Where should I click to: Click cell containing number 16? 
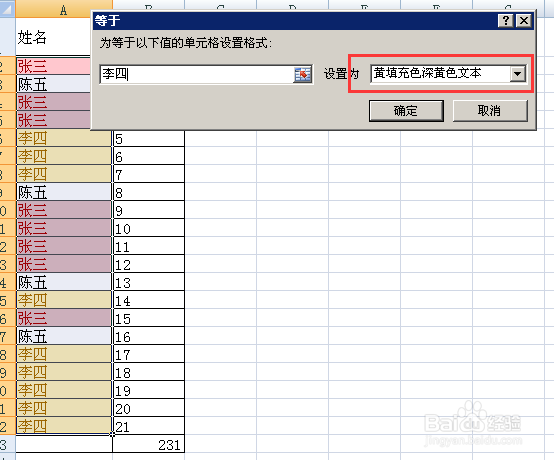148,336
